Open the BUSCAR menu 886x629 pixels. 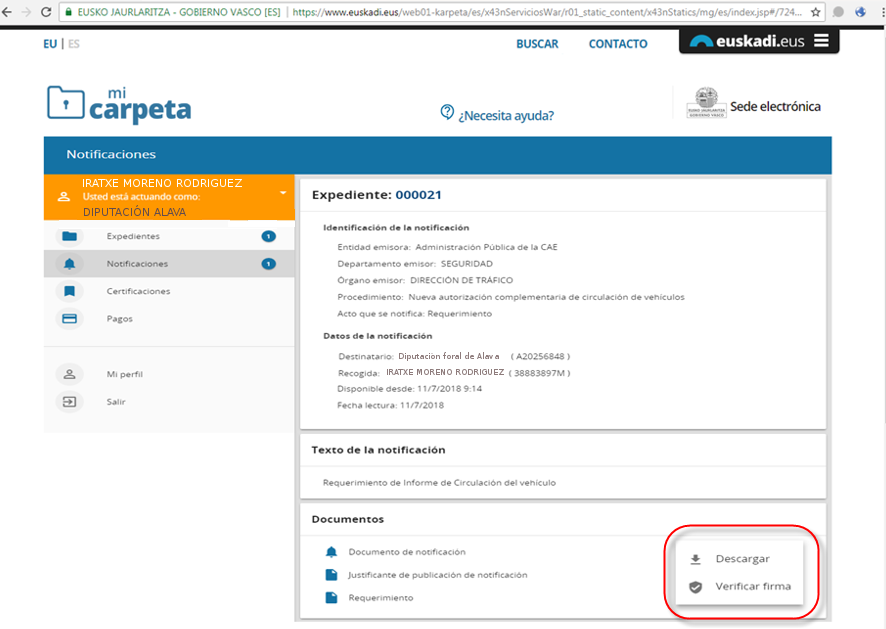coord(537,44)
